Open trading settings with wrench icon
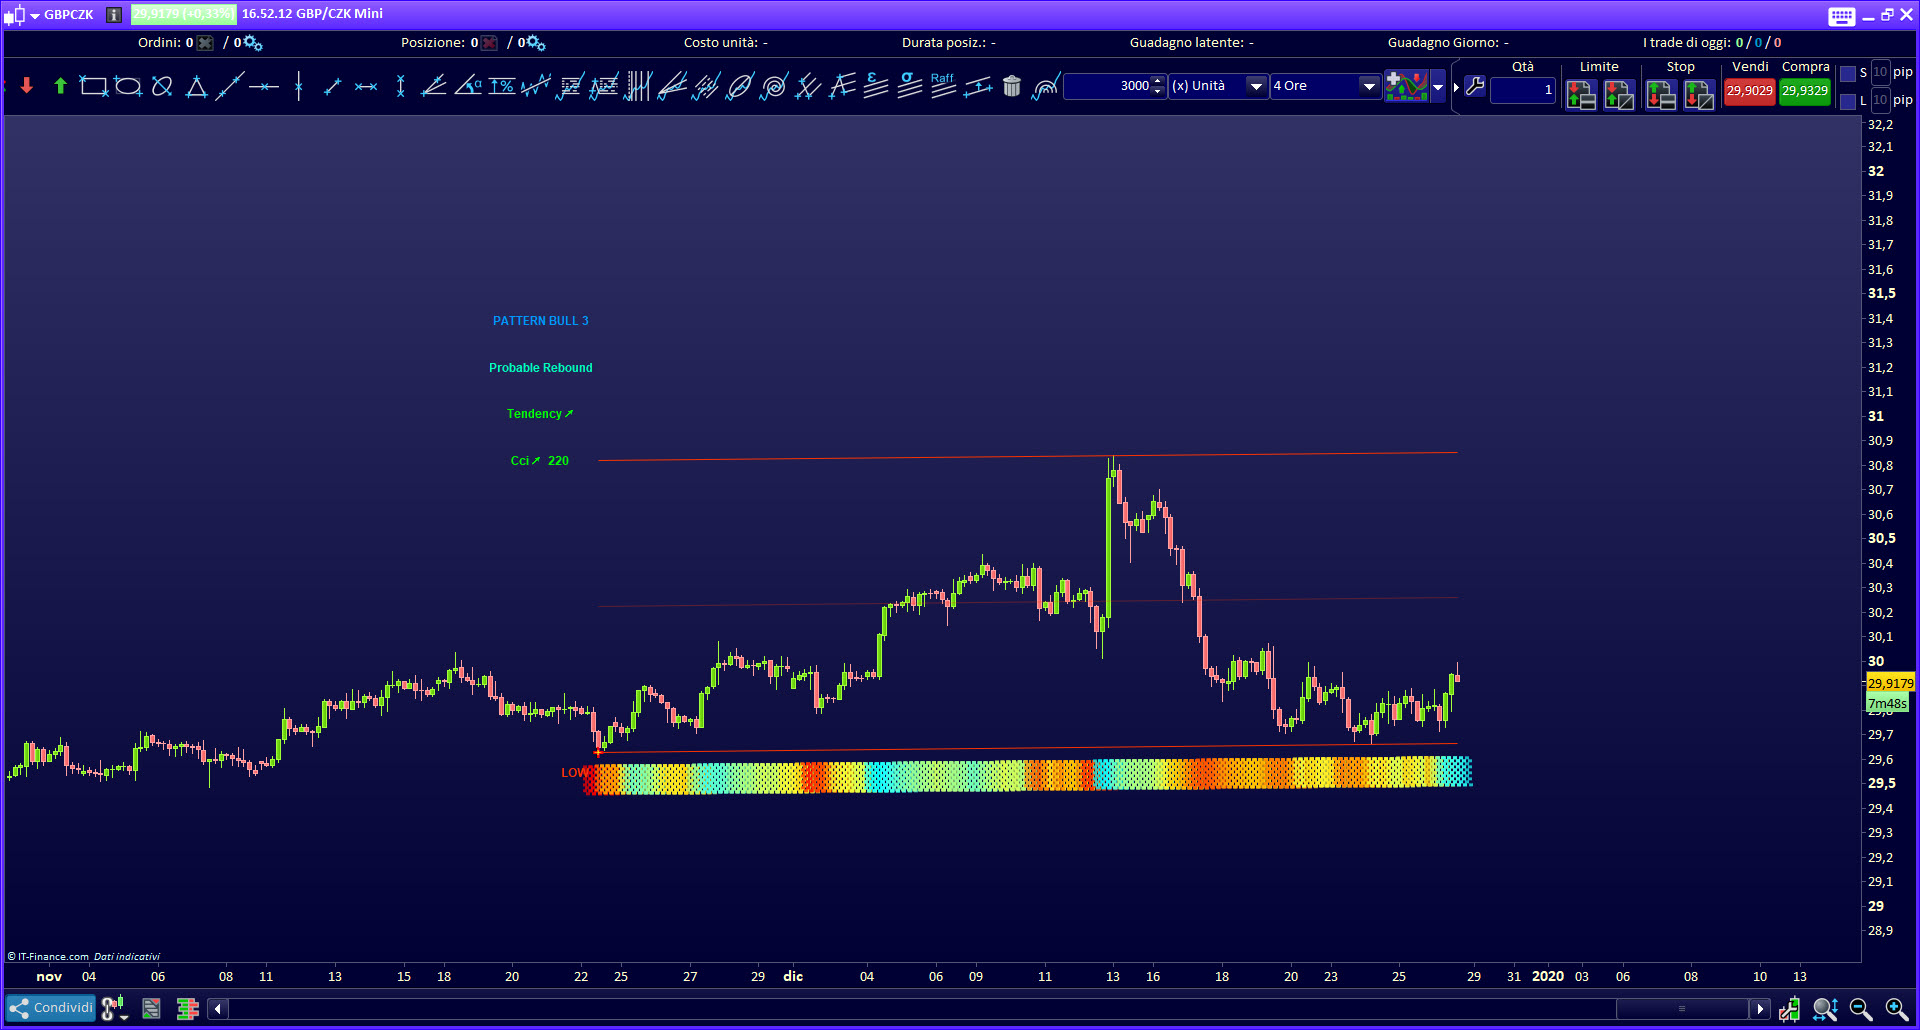 coord(1475,87)
